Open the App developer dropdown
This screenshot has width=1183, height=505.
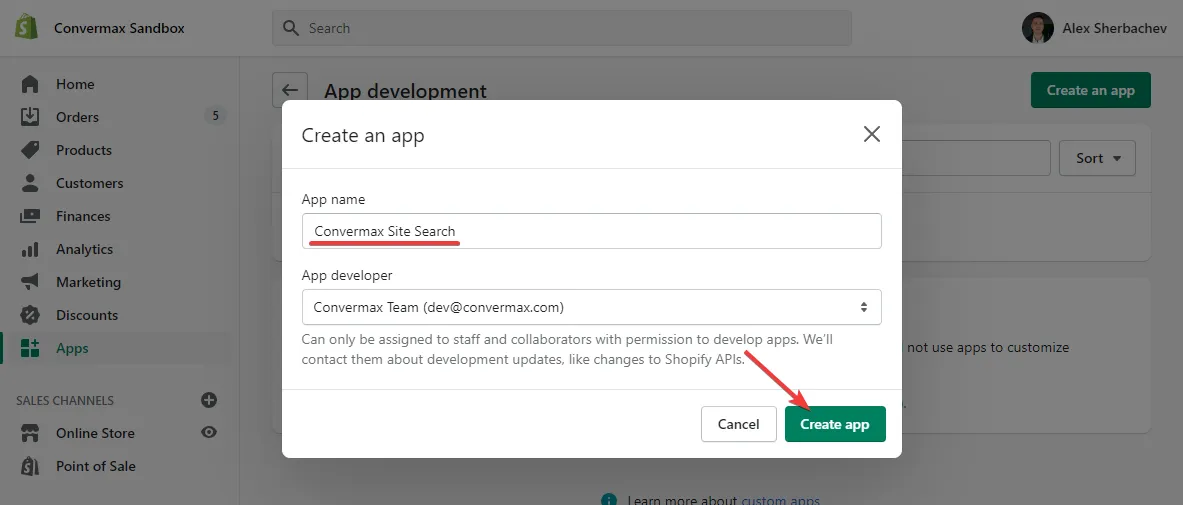[591, 307]
